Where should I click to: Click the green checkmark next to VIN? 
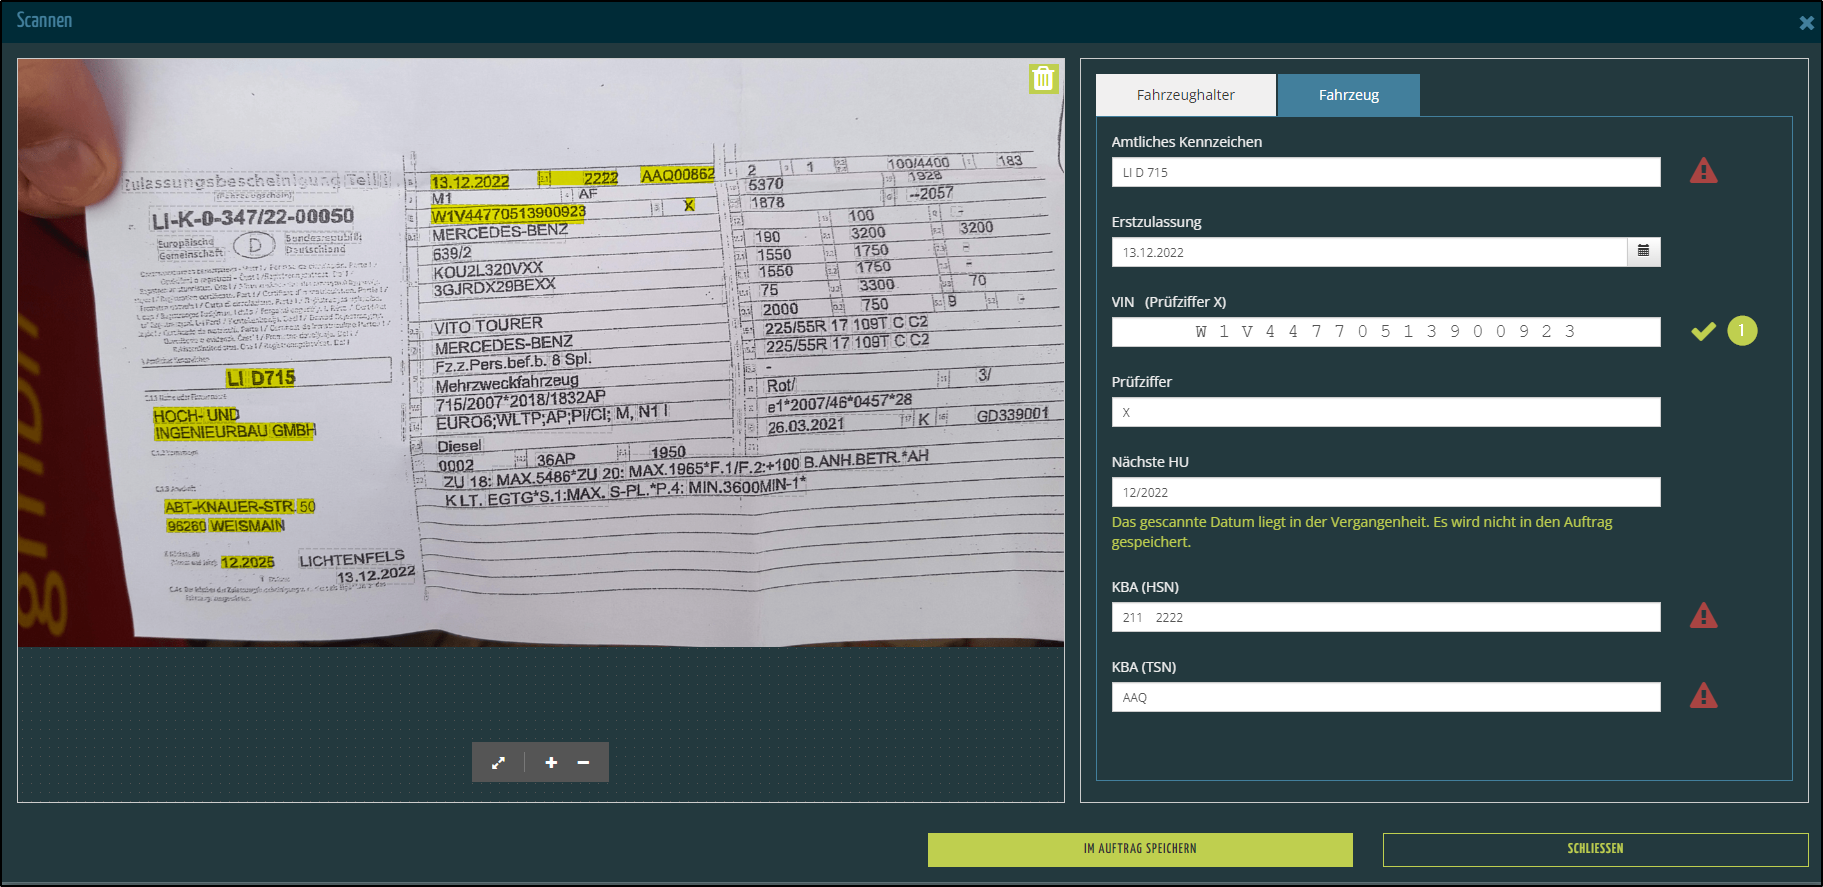[1703, 331]
